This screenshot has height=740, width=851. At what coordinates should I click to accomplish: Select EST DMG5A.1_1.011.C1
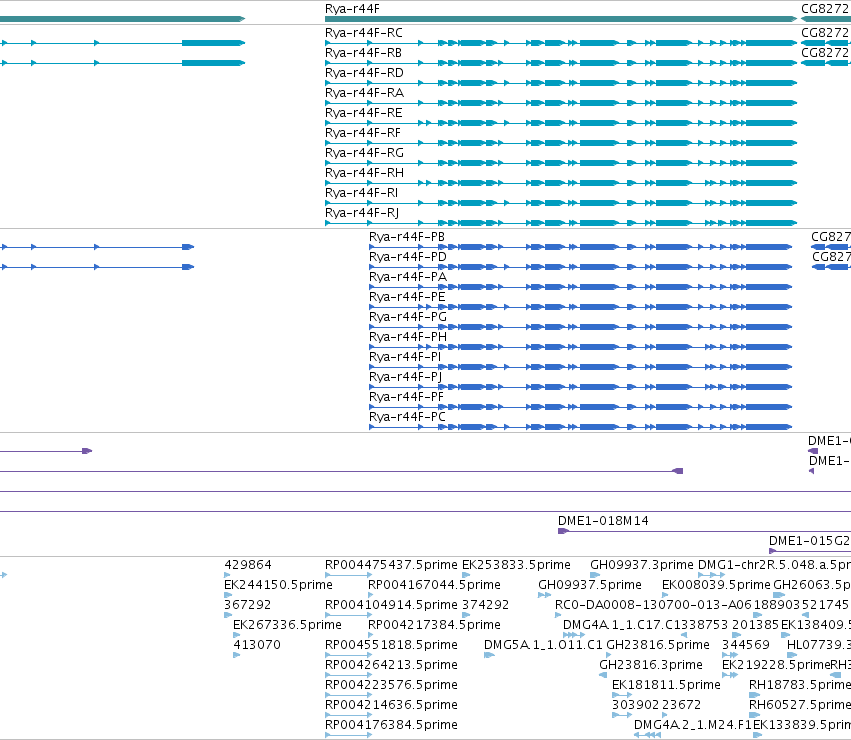543,645
